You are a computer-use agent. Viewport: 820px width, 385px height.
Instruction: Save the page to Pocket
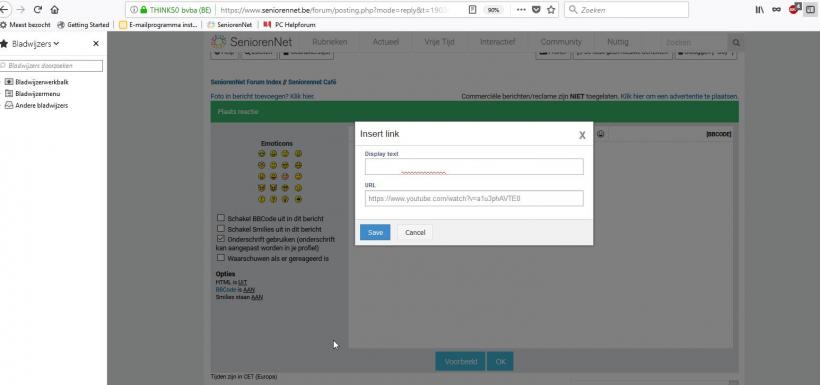point(536,9)
